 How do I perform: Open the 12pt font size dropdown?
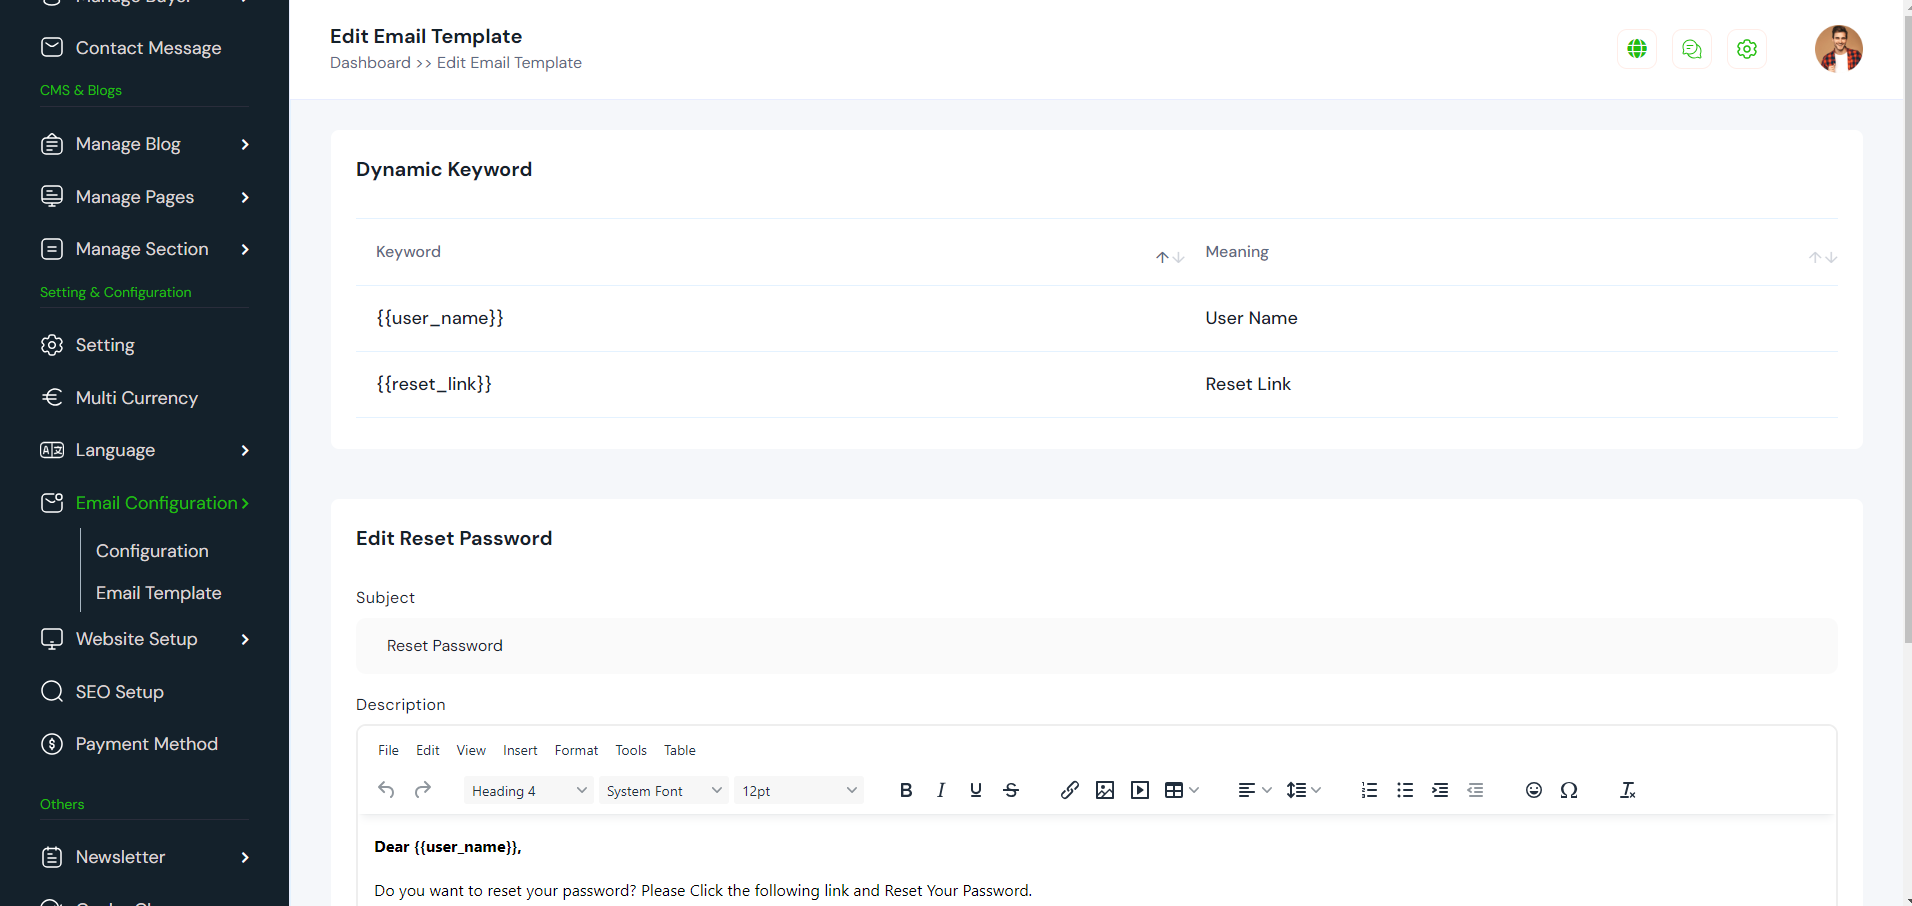(798, 791)
